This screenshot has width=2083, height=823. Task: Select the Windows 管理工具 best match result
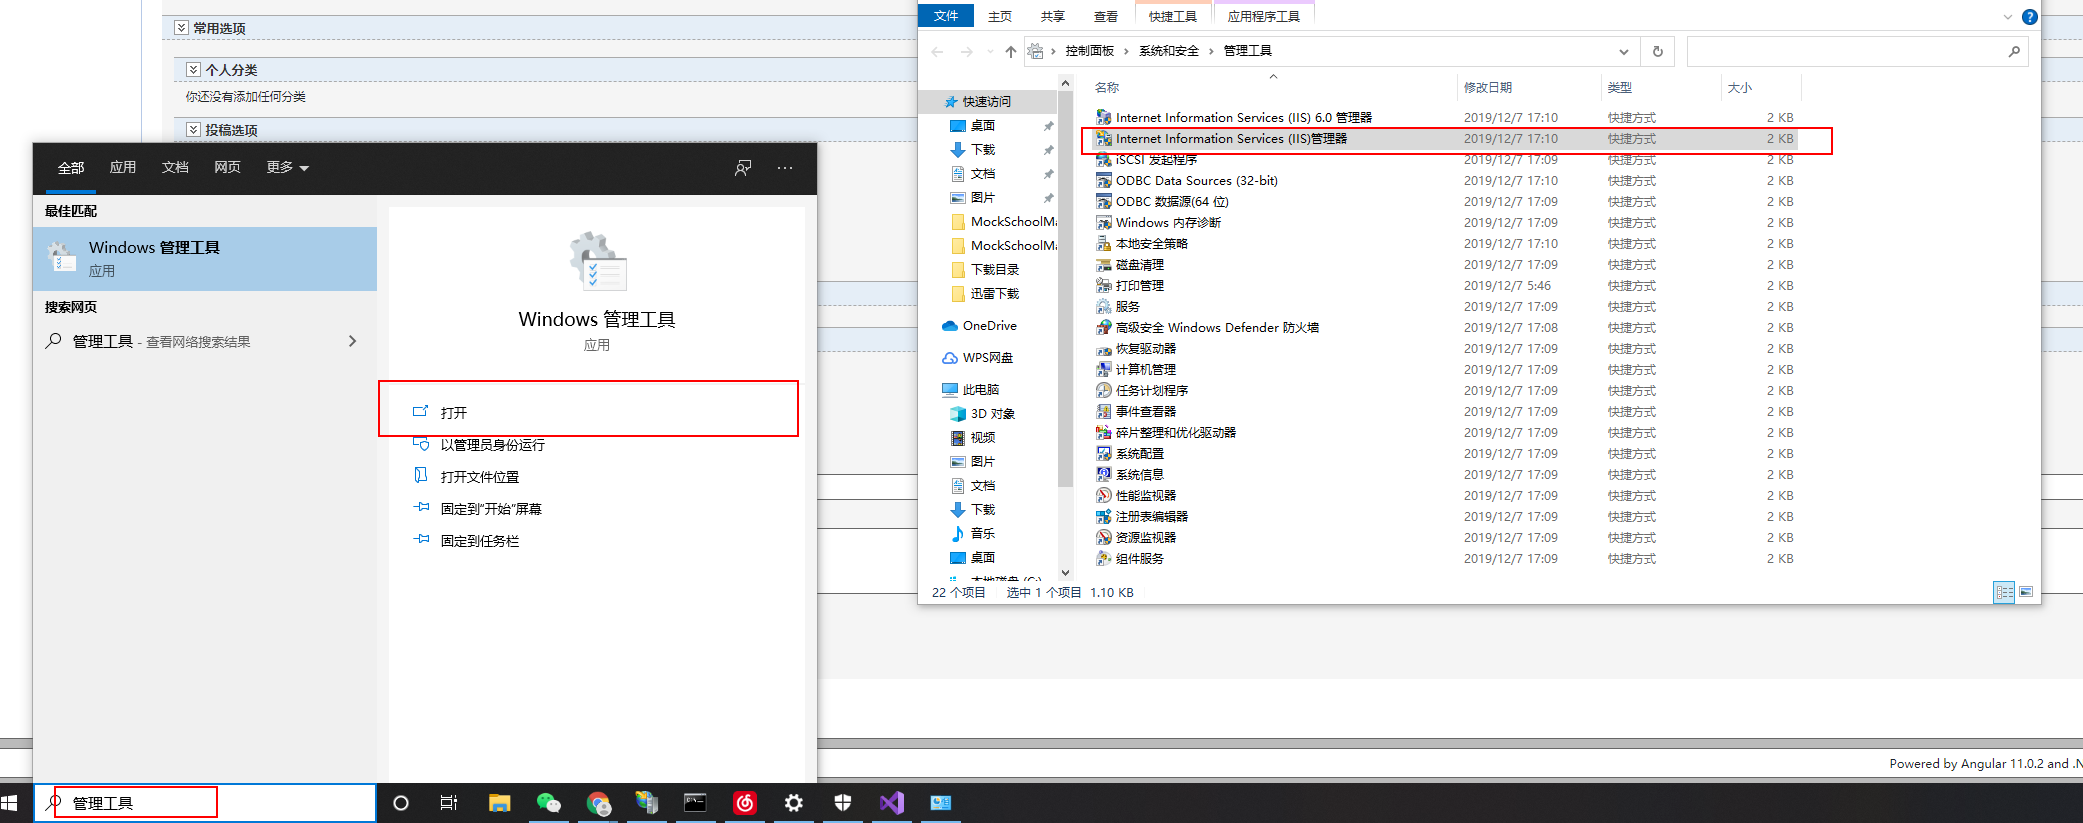[x=206, y=258]
